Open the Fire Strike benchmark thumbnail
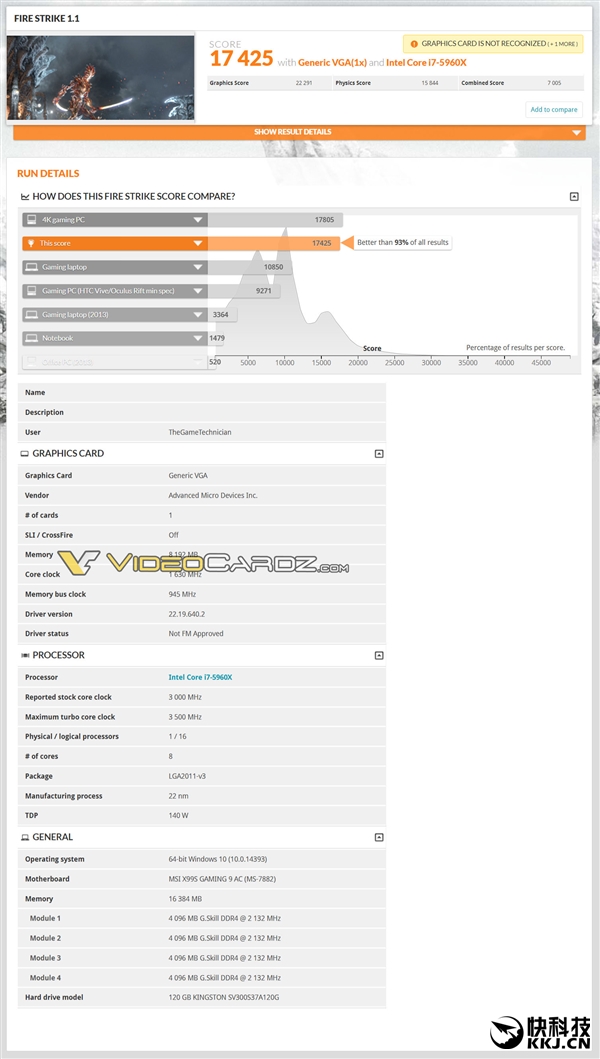600x1059 pixels. click(101, 78)
